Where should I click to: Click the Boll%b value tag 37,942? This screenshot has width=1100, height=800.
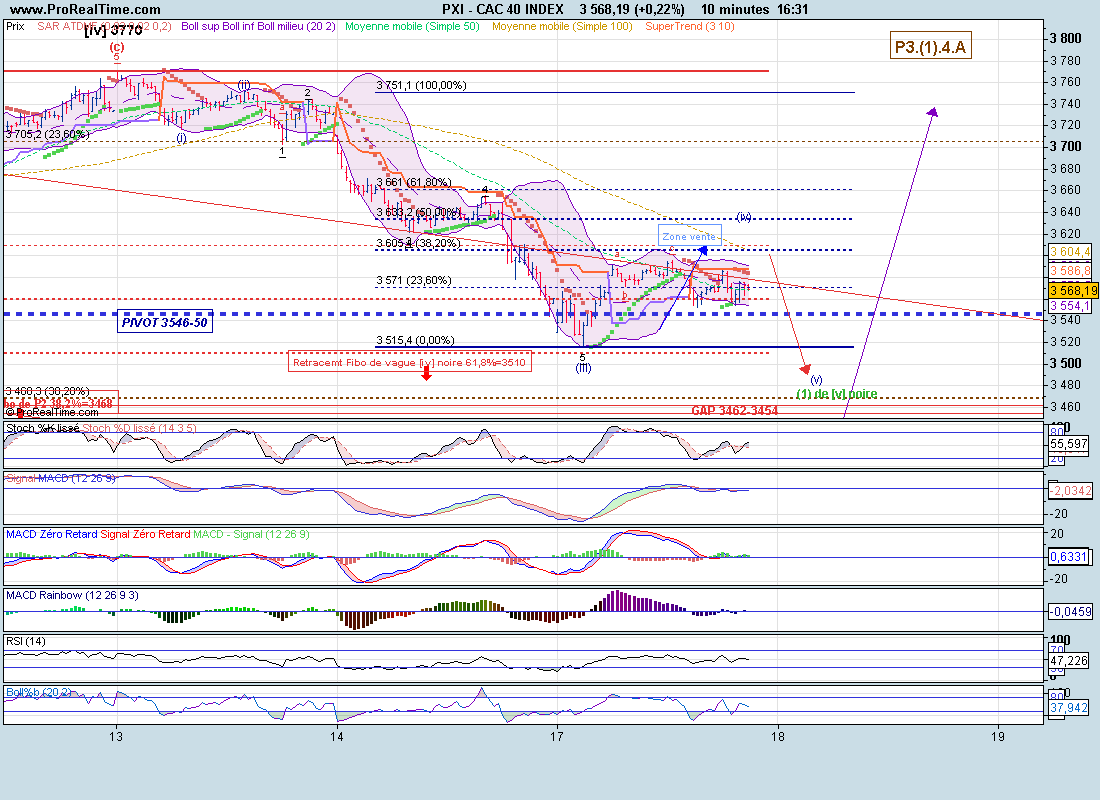coord(1068,708)
